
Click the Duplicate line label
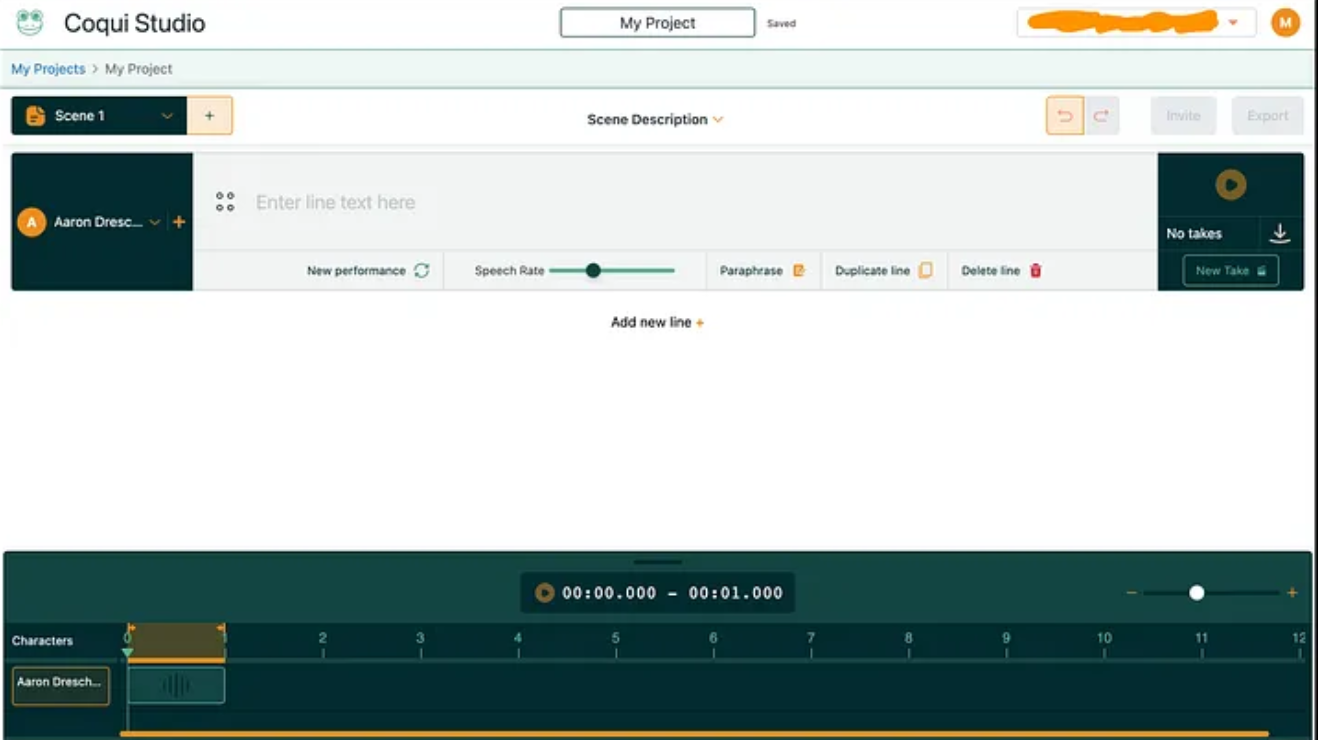click(x=872, y=271)
